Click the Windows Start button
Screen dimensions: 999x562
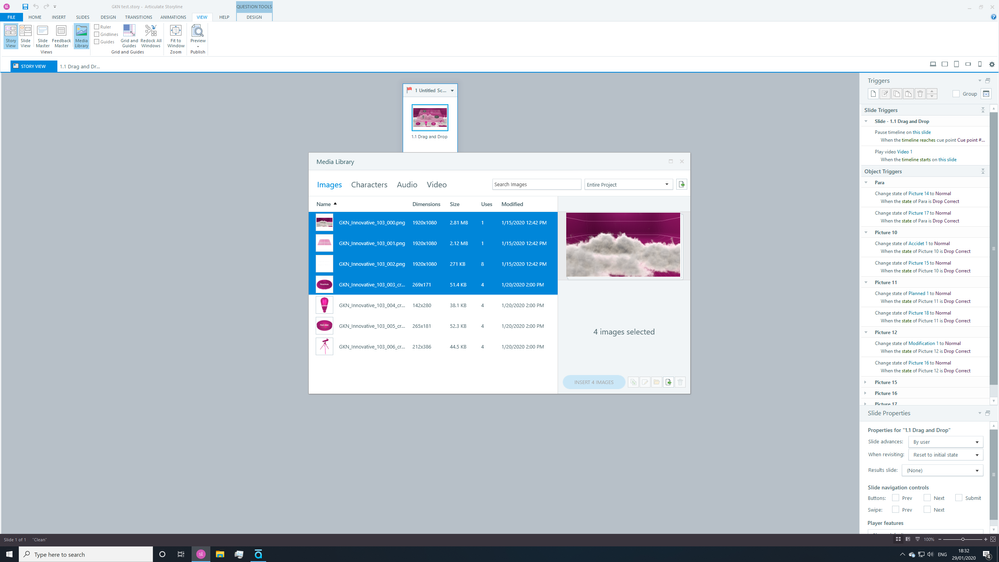(9, 554)
